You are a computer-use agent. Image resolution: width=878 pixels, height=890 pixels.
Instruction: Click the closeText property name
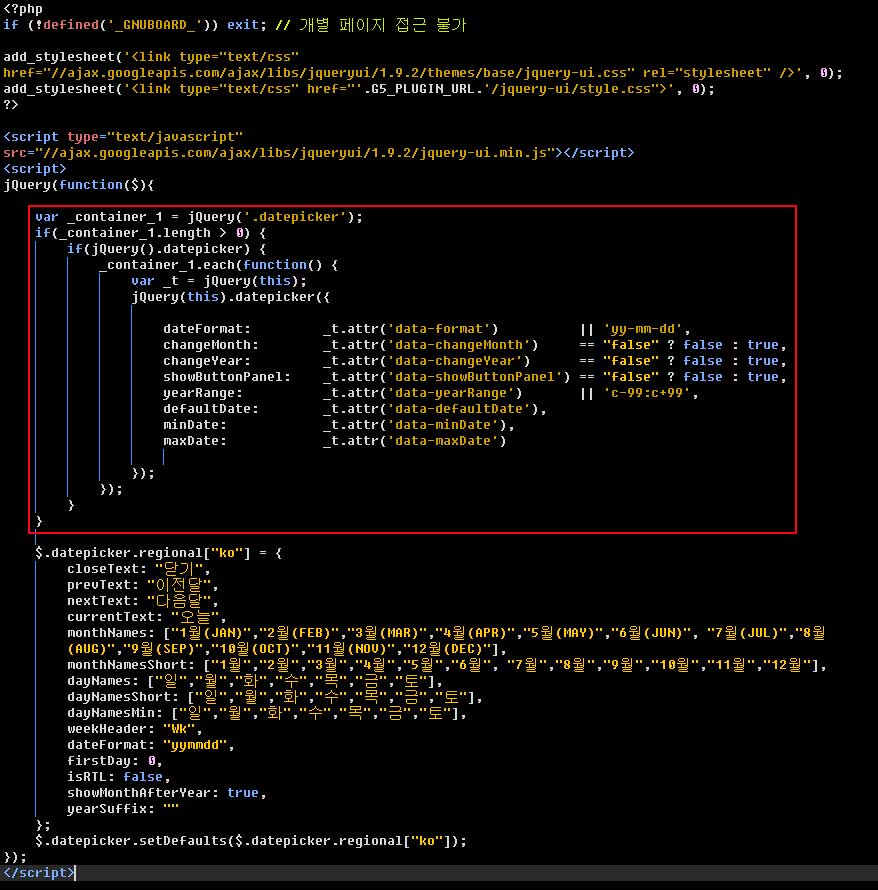coord(106,569)
